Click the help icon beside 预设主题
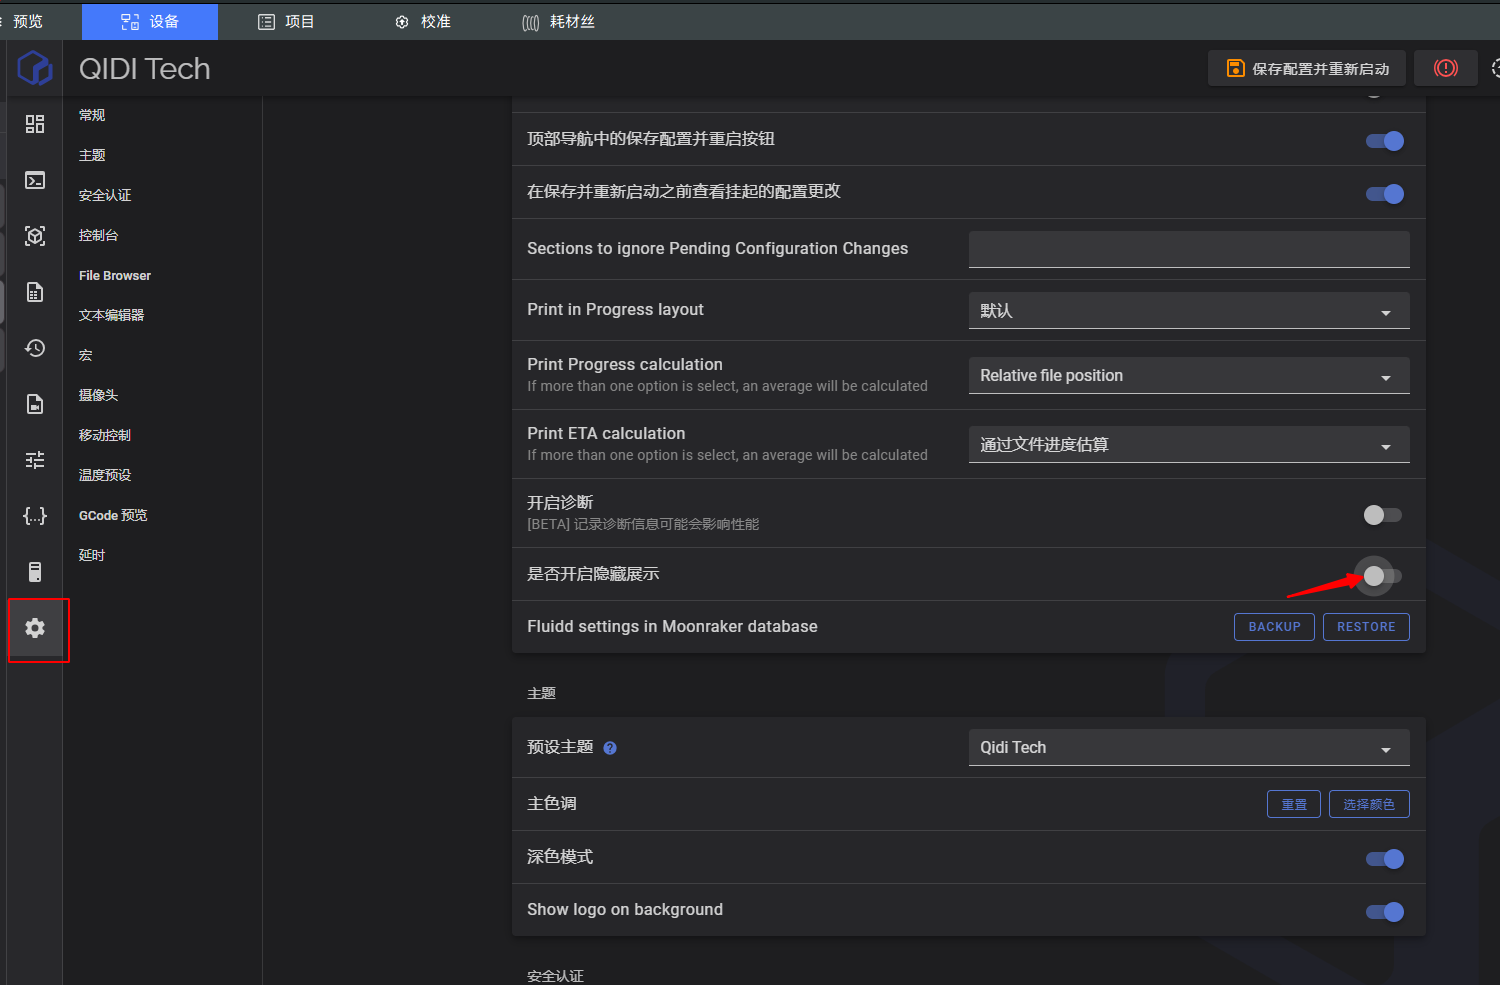The height and width of the screenshot is (985, 1500). click(x=610, y=748)
